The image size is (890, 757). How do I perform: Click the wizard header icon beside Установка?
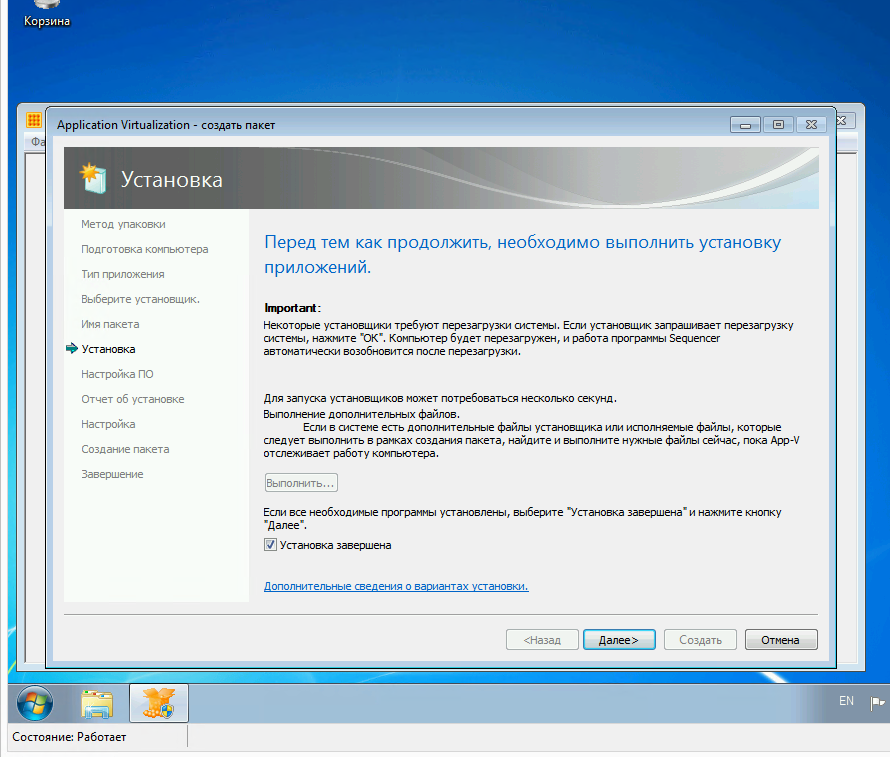(94, 179)
